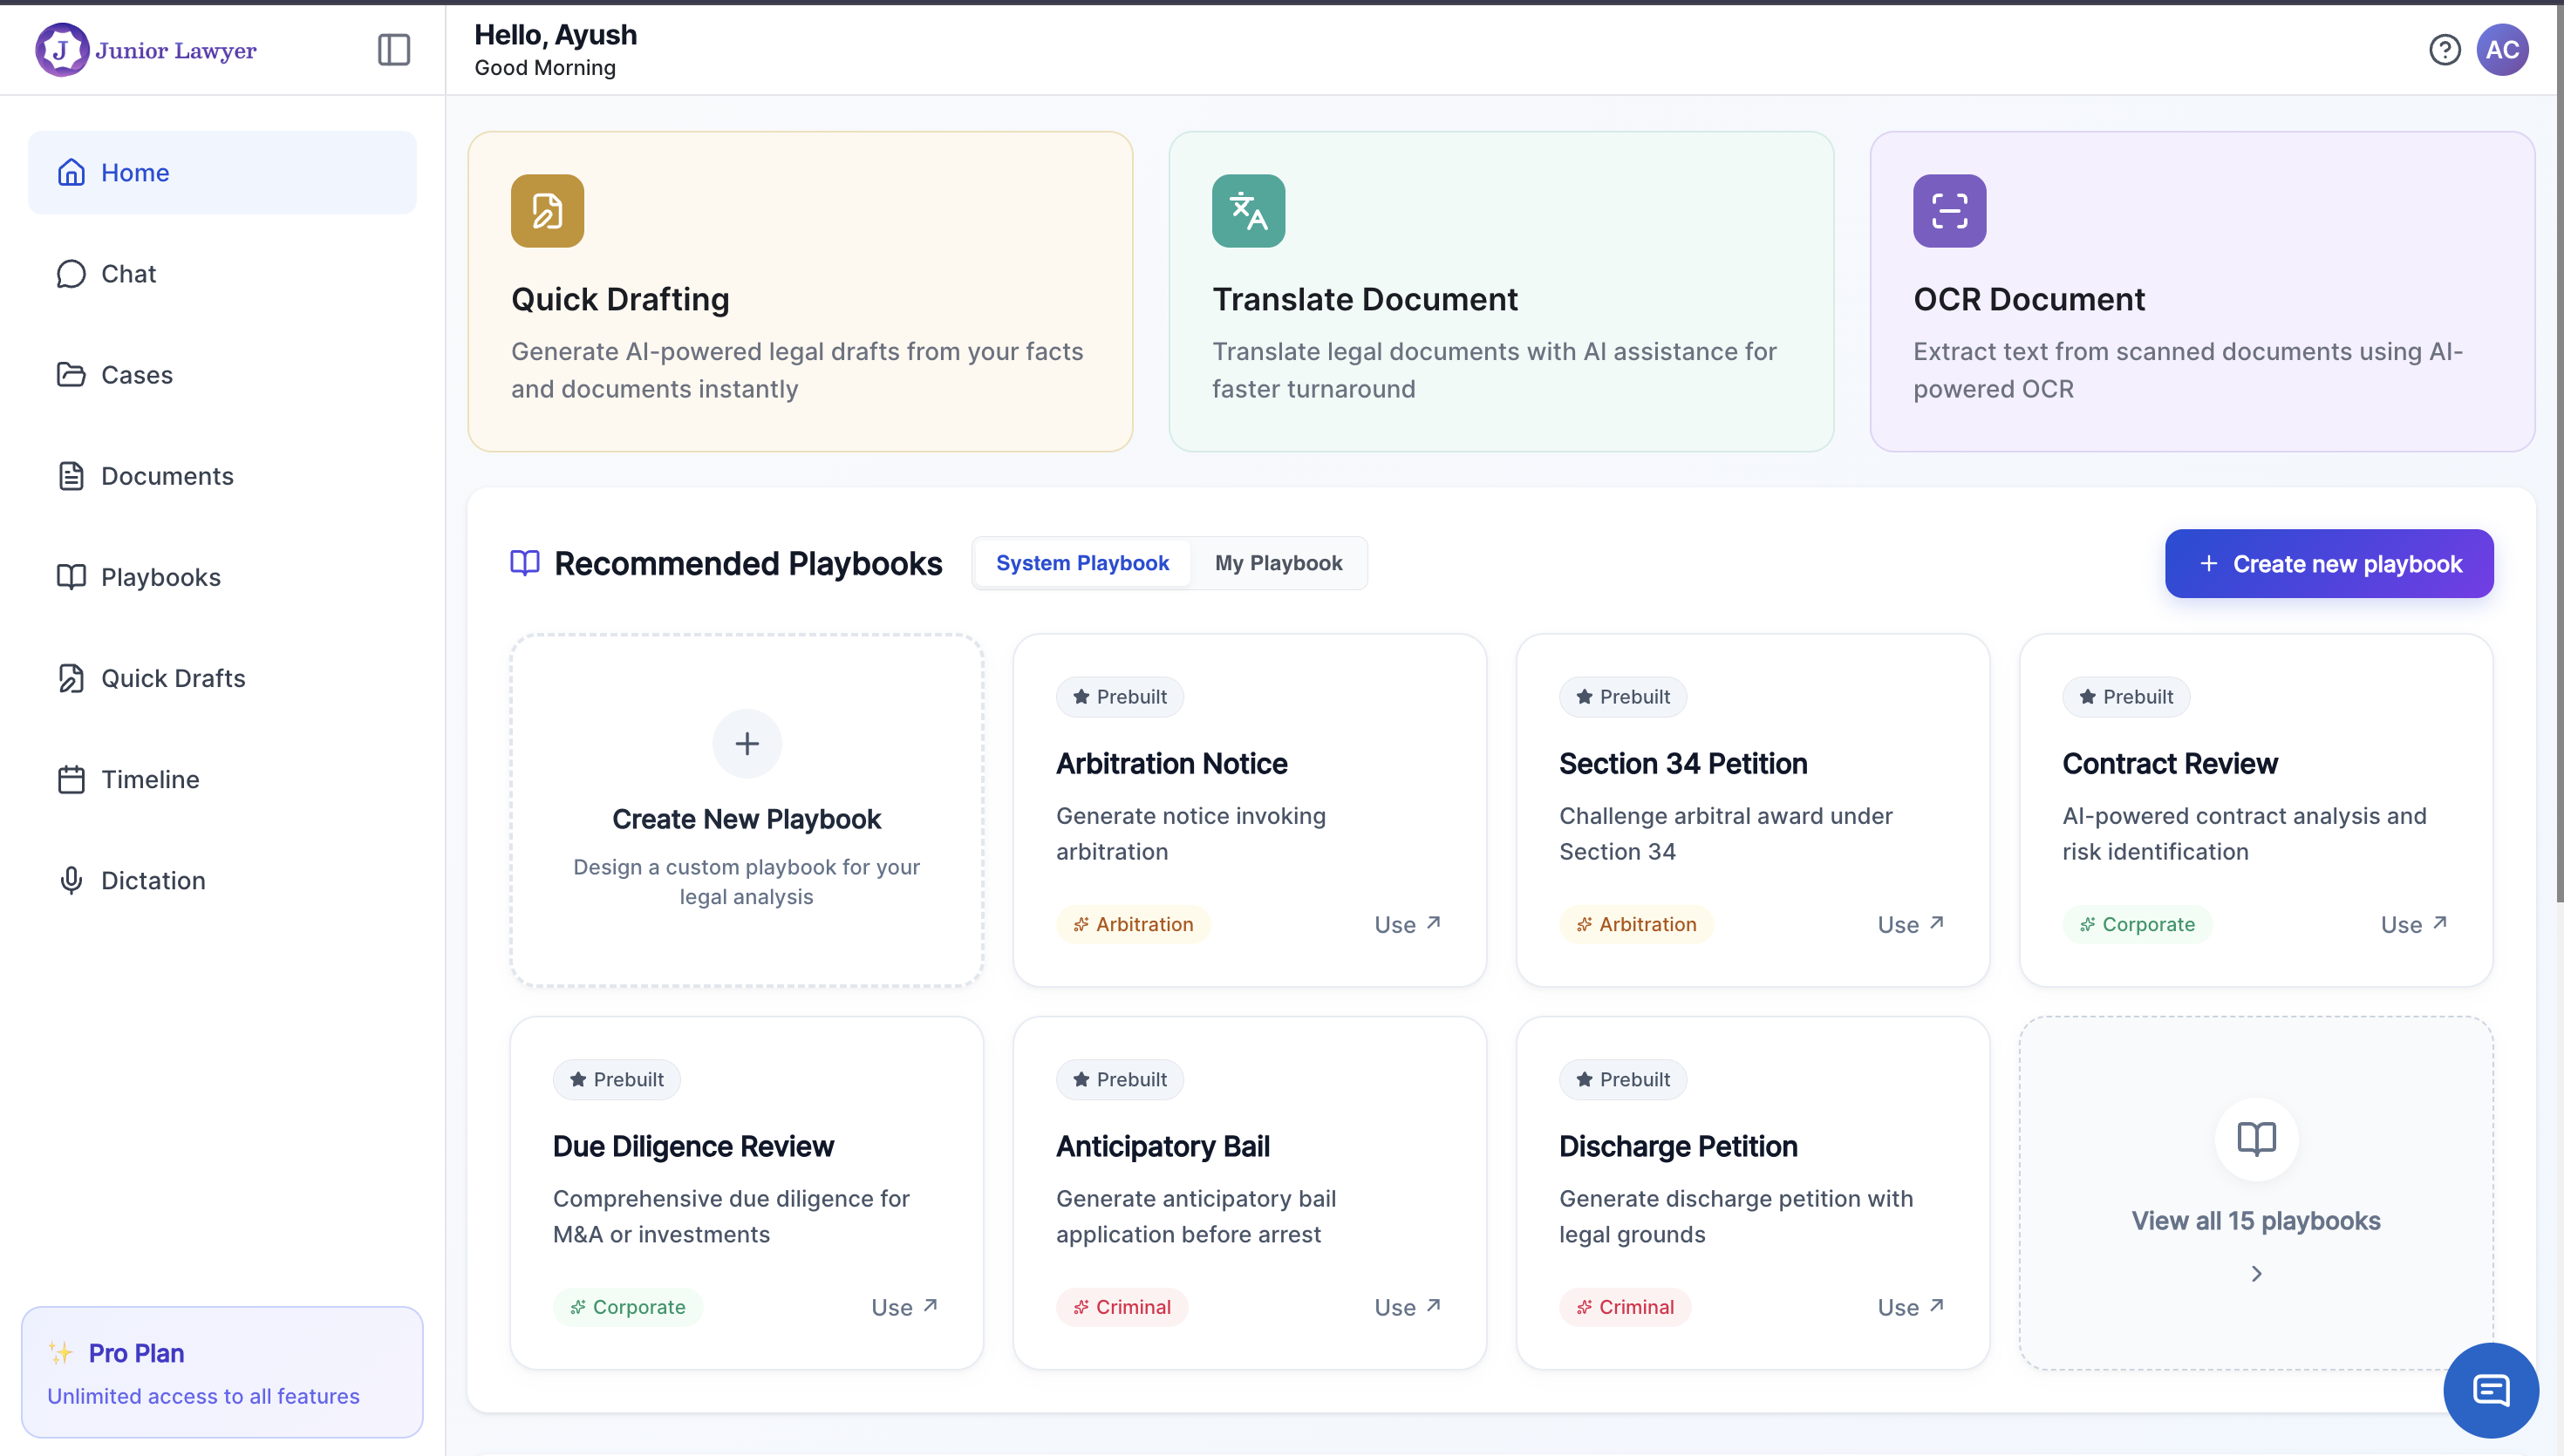Click the Junior Lawyer logo icon
This screenshot has width=2564, height=1456.
[62, 50]
